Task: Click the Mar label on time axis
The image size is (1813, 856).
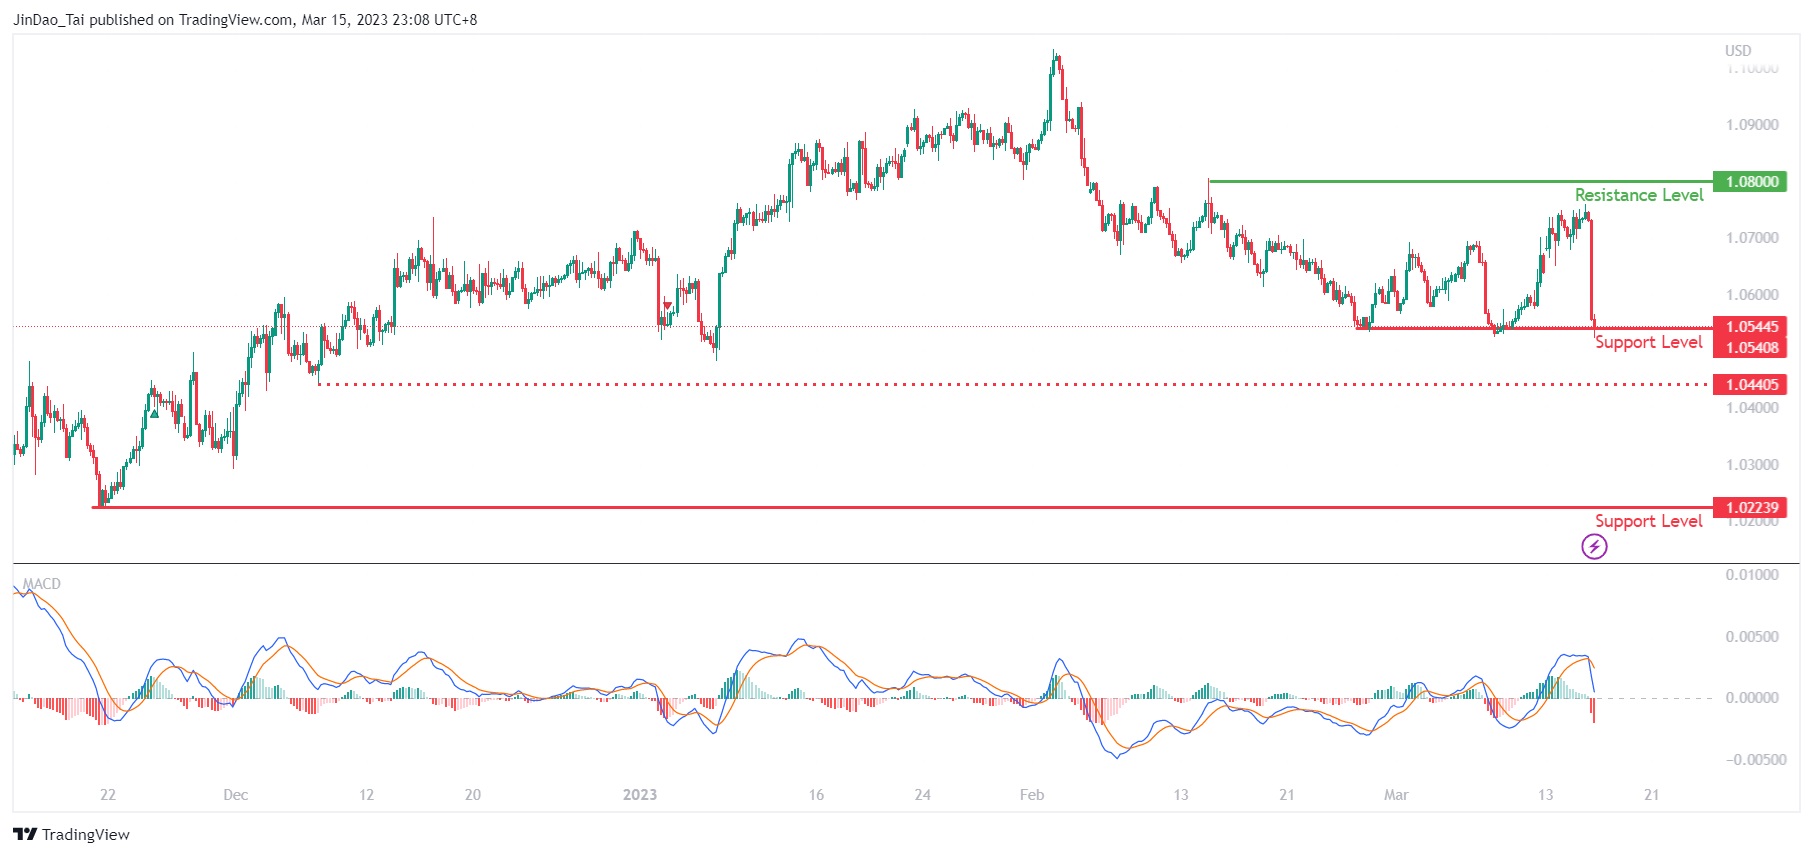Action: click(1396, 795)
